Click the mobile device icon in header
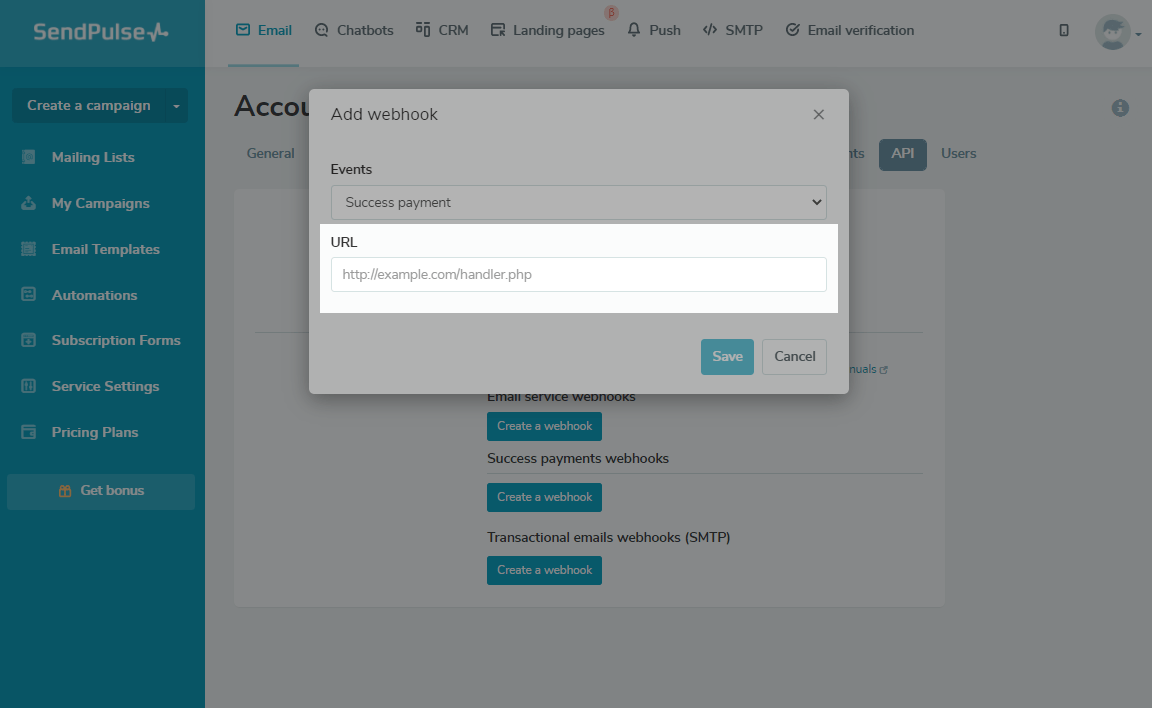 pyautogui.click(x=1064, y=30)
